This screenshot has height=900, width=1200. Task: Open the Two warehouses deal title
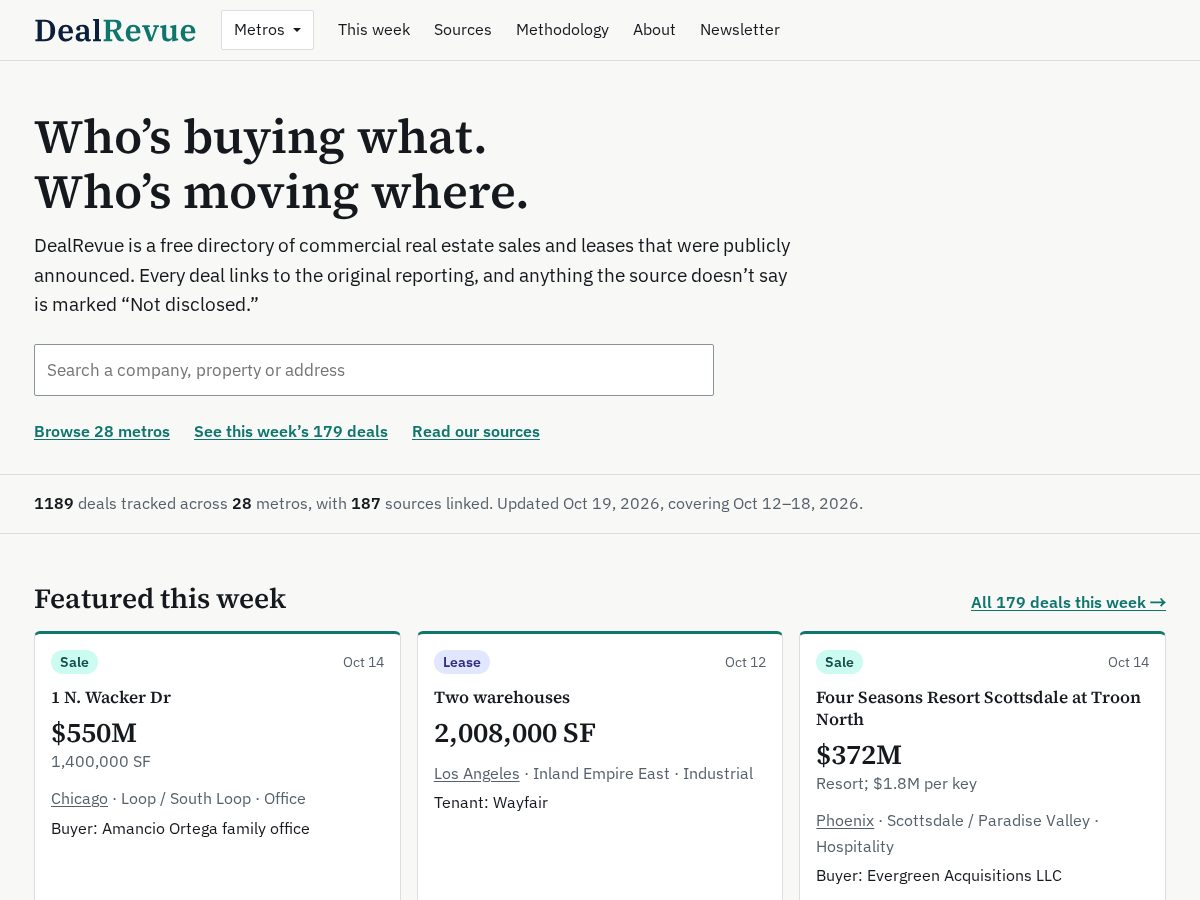(502, 697)
